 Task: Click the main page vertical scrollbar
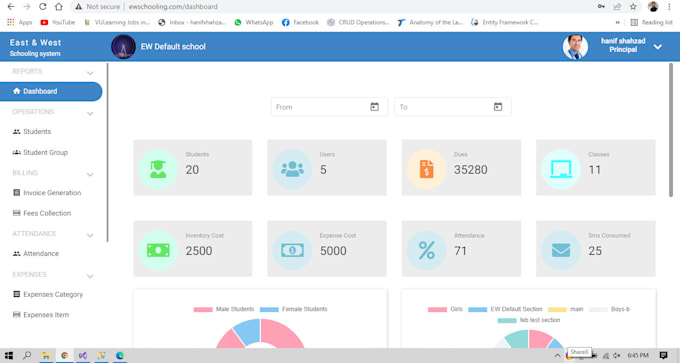(x=671, y=130)
